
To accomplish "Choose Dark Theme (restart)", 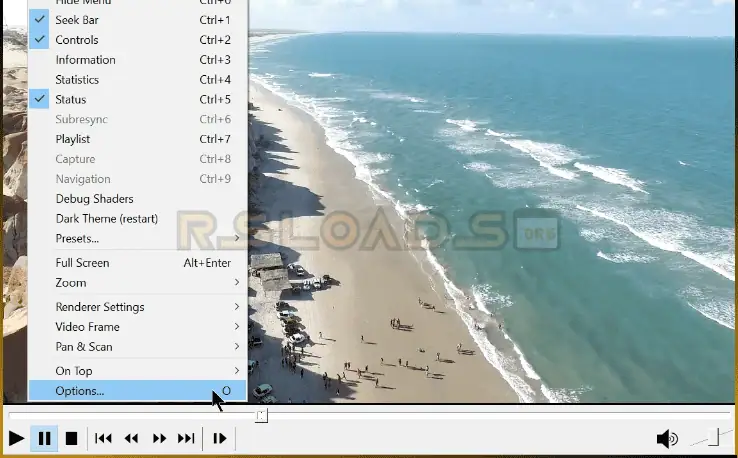I will click(137, 218).
